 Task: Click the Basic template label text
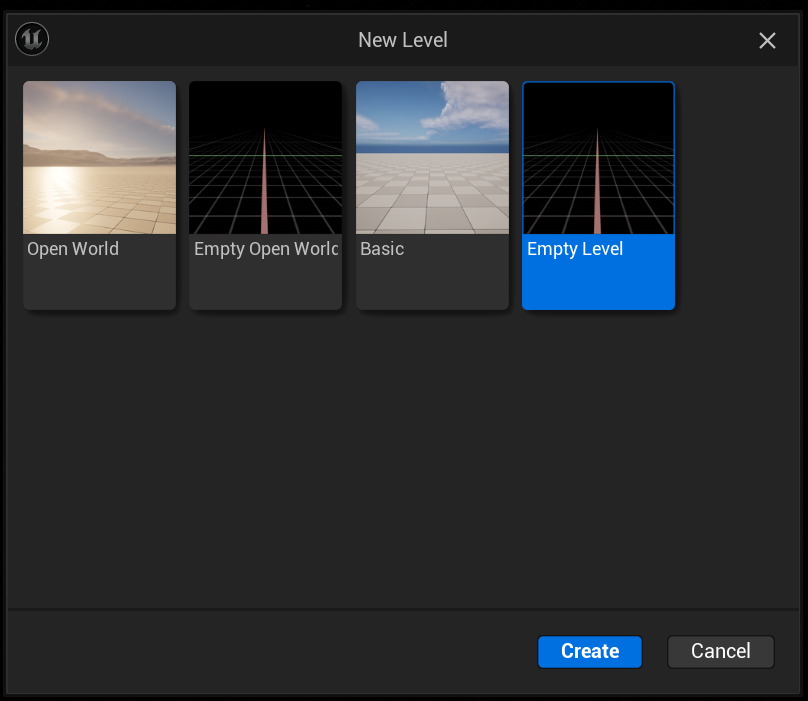pyautogui.click(x=381, y=248)
